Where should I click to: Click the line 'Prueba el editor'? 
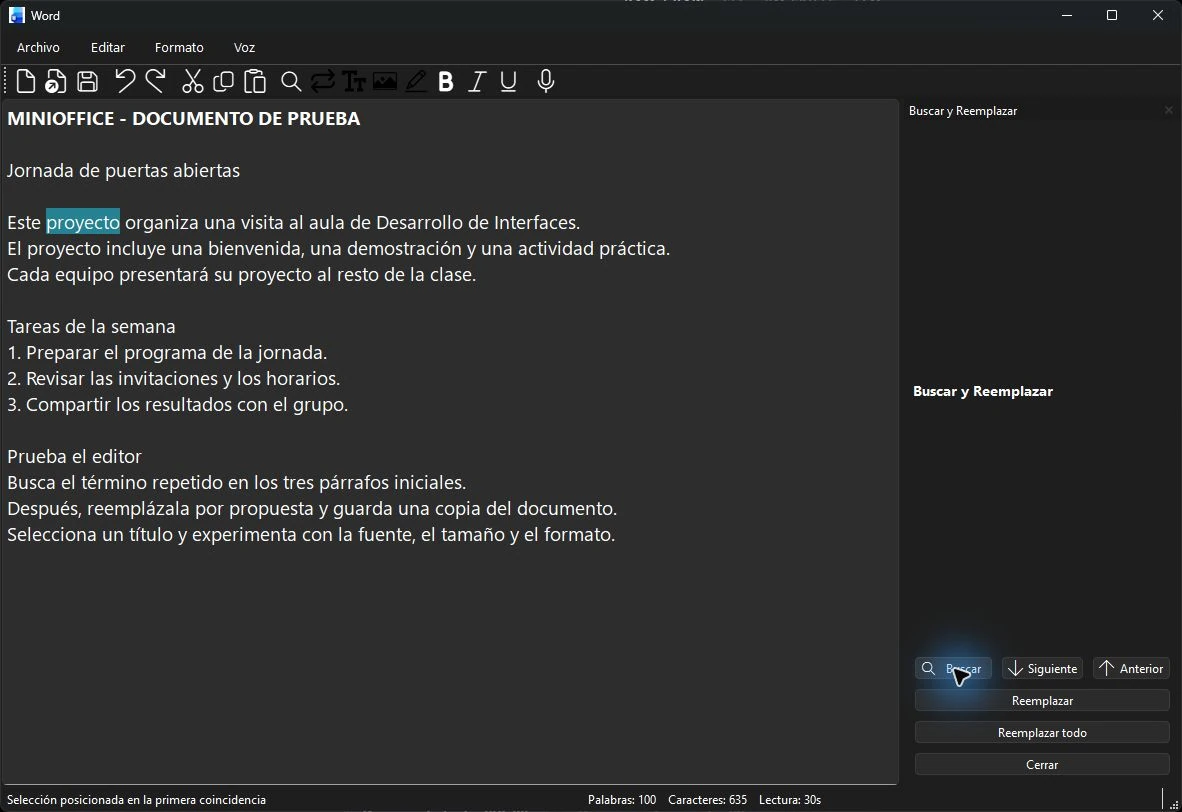click(74, 456)
